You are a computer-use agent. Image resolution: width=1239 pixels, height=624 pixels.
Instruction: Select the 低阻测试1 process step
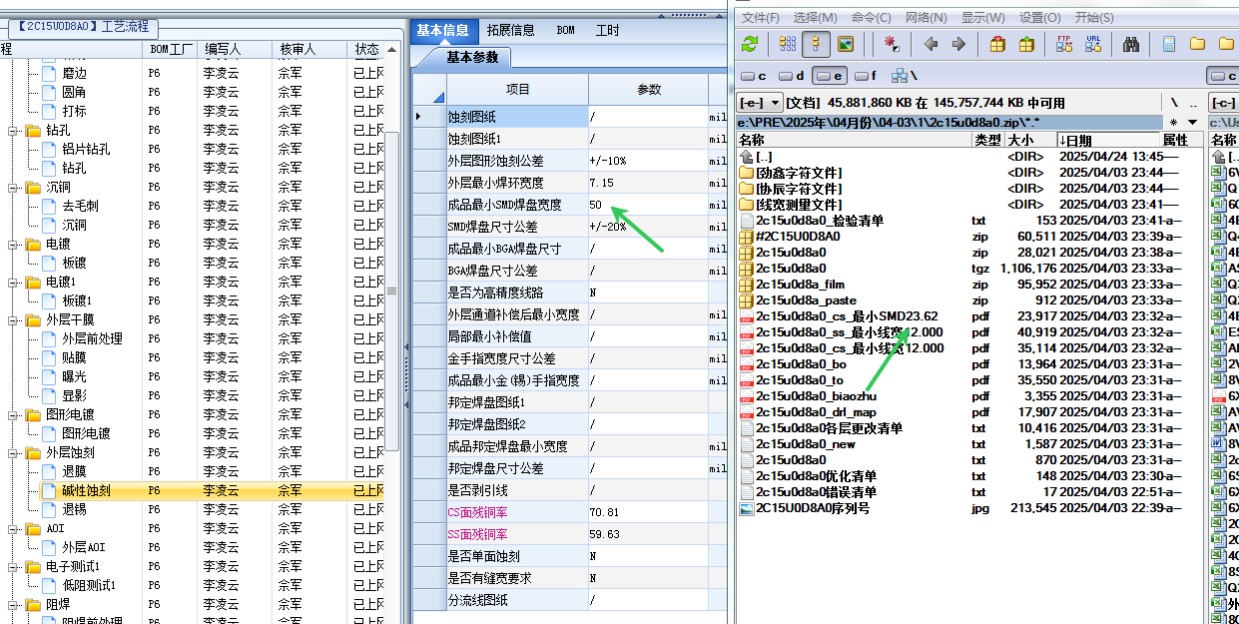(x=89, y=586)
